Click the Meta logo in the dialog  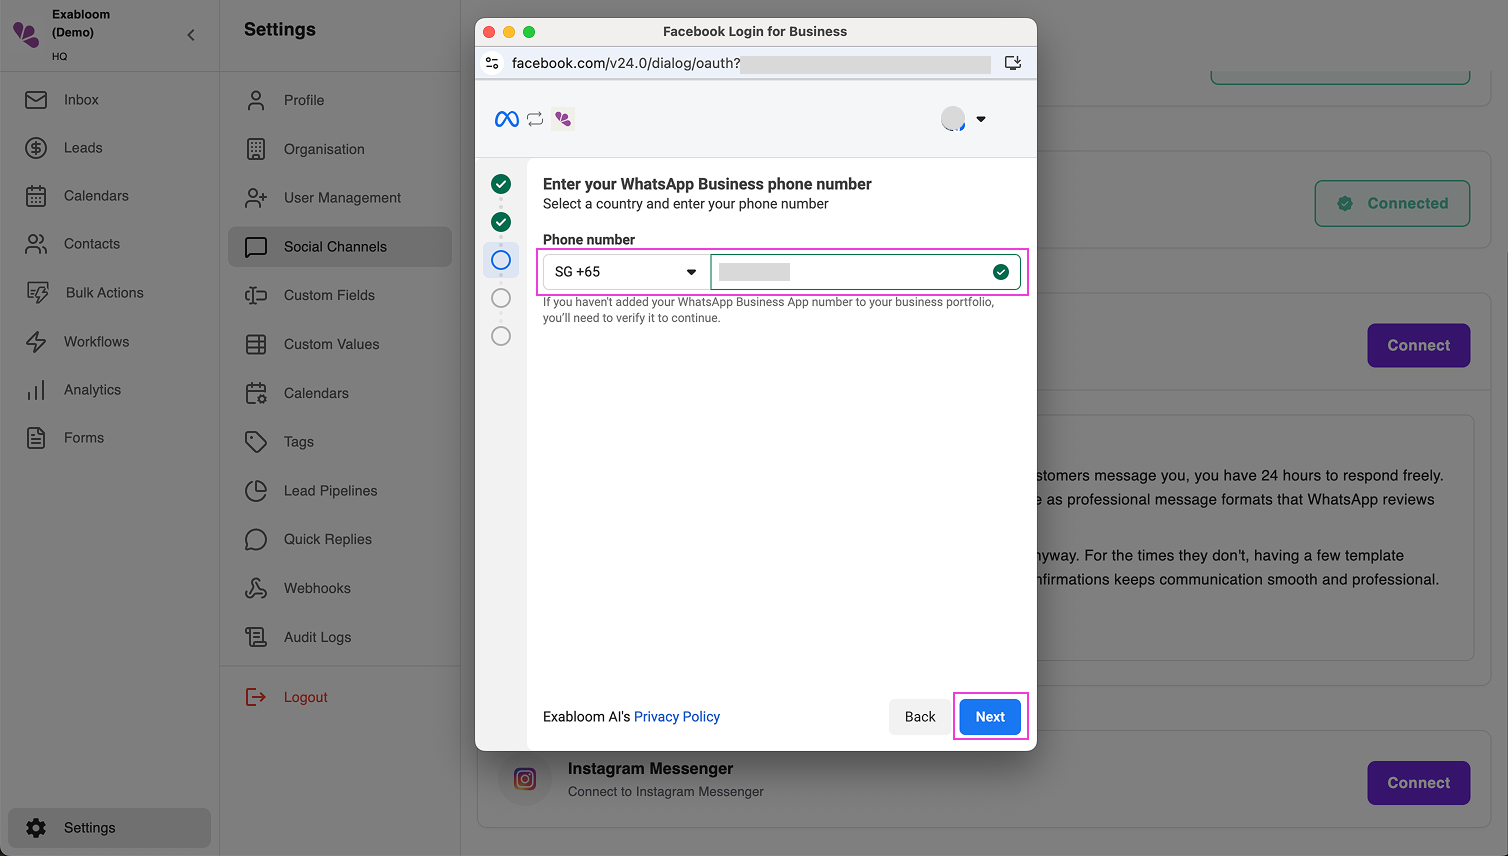pyautogui.click(x=506, y=118)
